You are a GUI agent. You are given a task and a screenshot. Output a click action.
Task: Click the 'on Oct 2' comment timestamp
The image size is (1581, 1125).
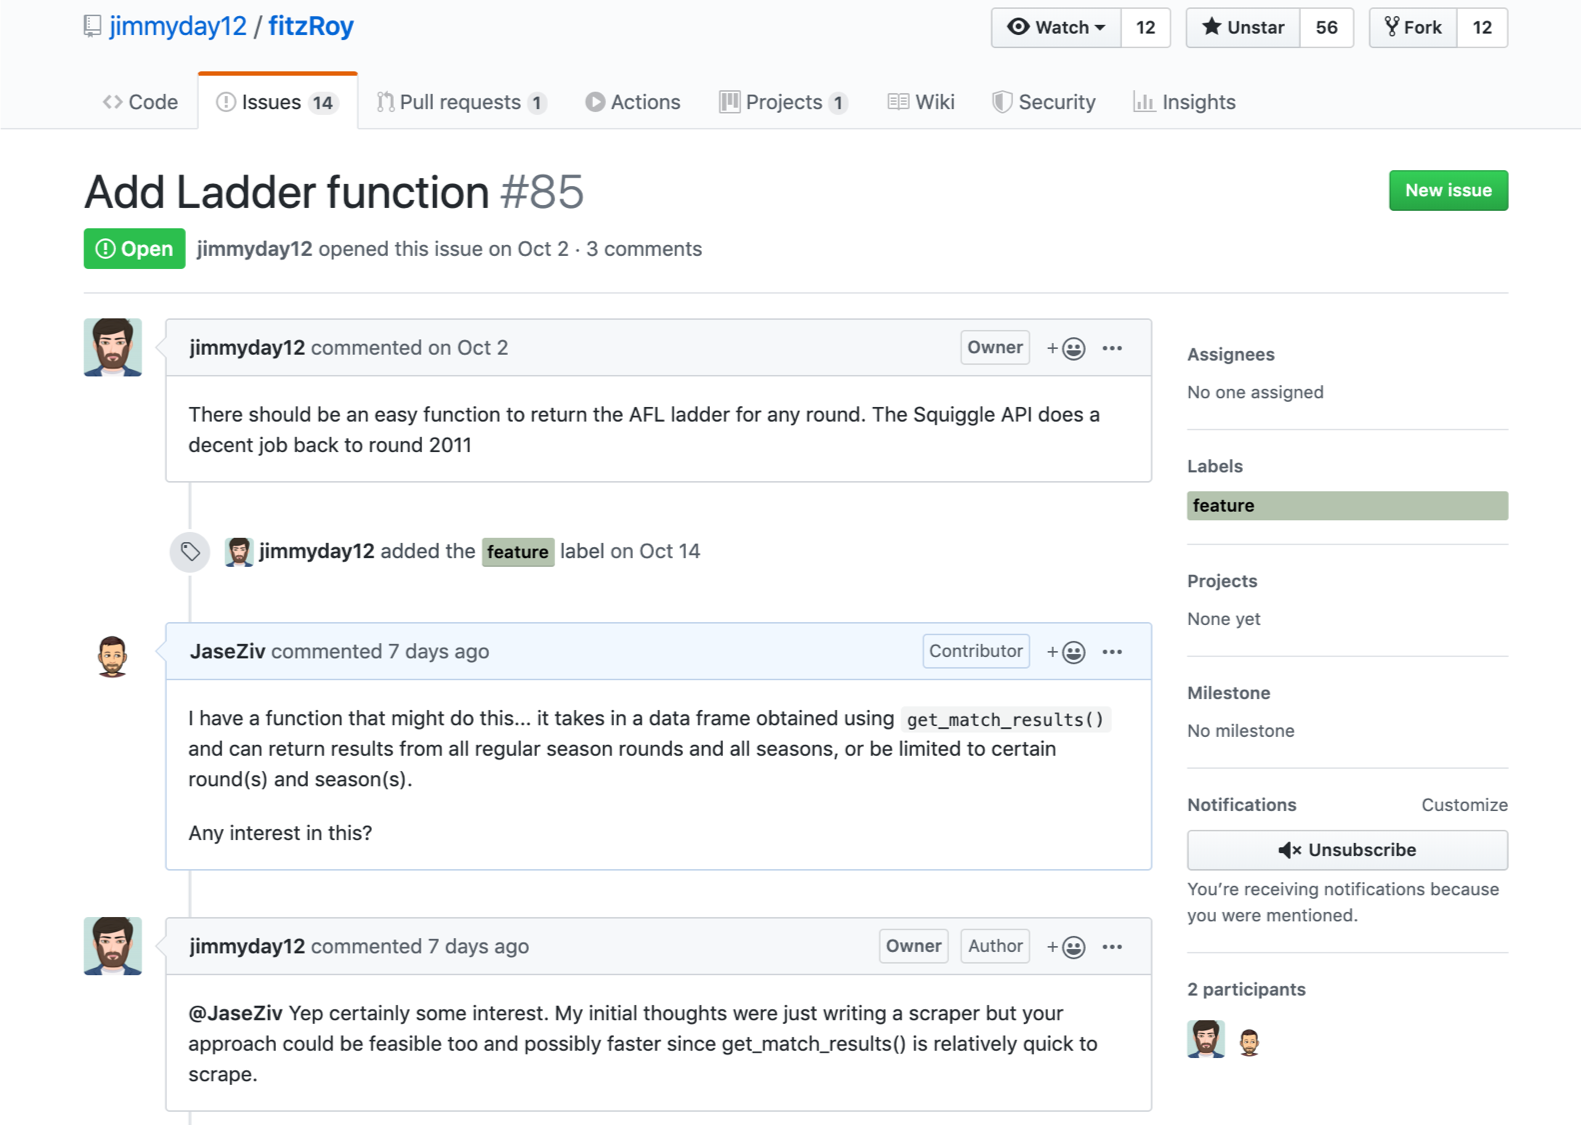click(x=468, y=348)
